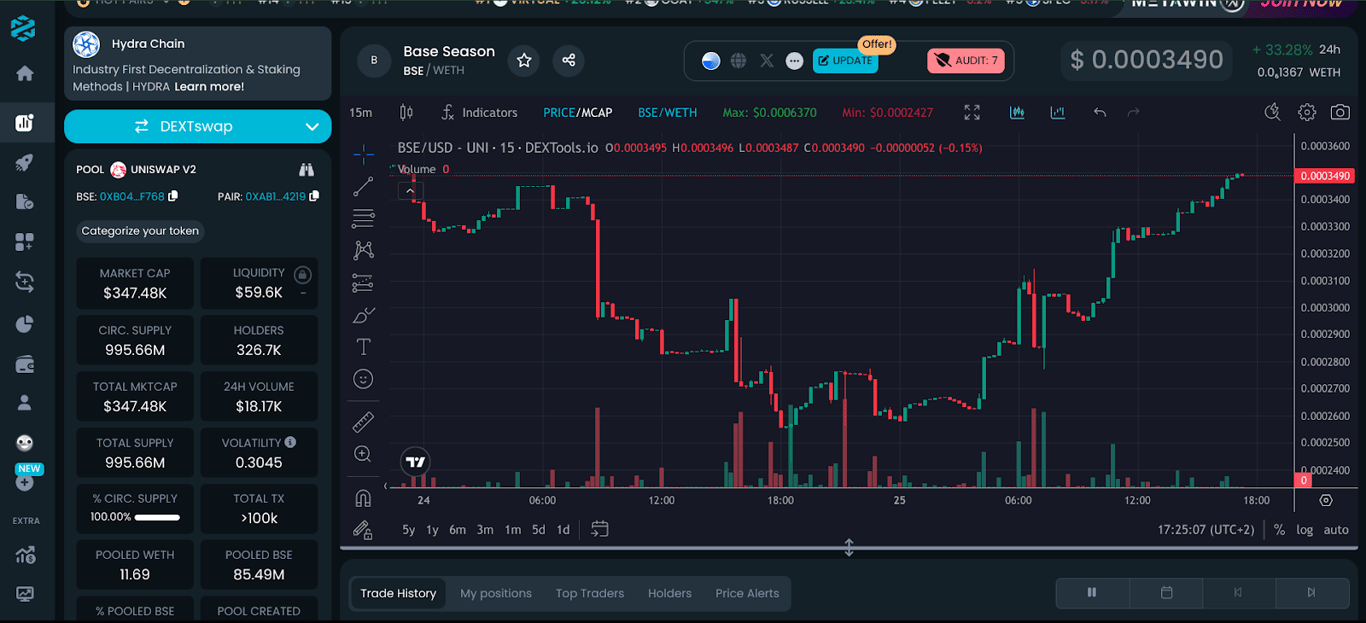Switch to My positions tab
Viewport: 1366px width, 623px height.
pos(496,593)
